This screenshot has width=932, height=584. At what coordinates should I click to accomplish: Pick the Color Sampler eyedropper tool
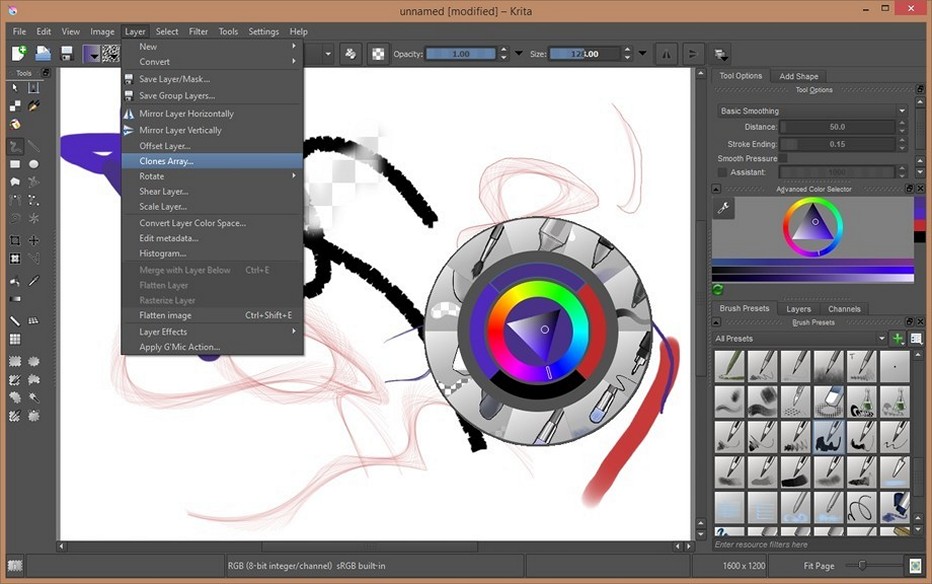34,281
